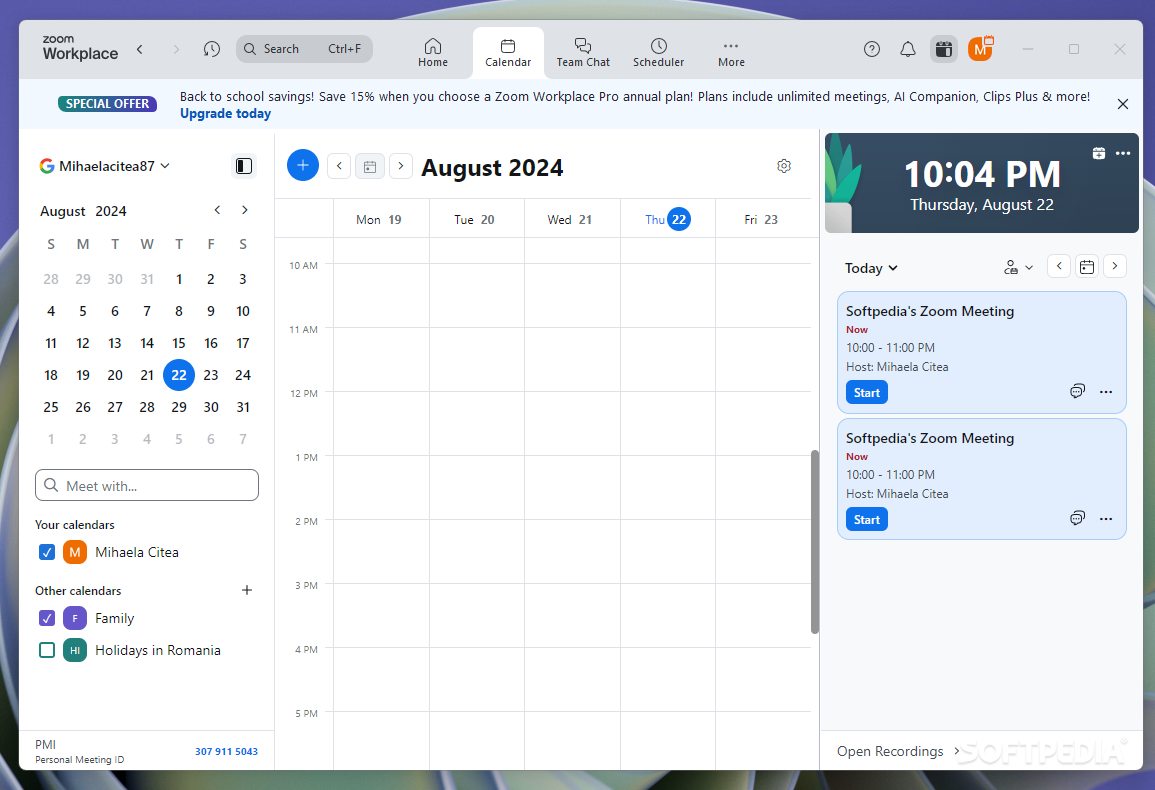The height and width of the screenshot is (790, 1155).
Task: Click the Upgrade today link
Action: (225, 113)
